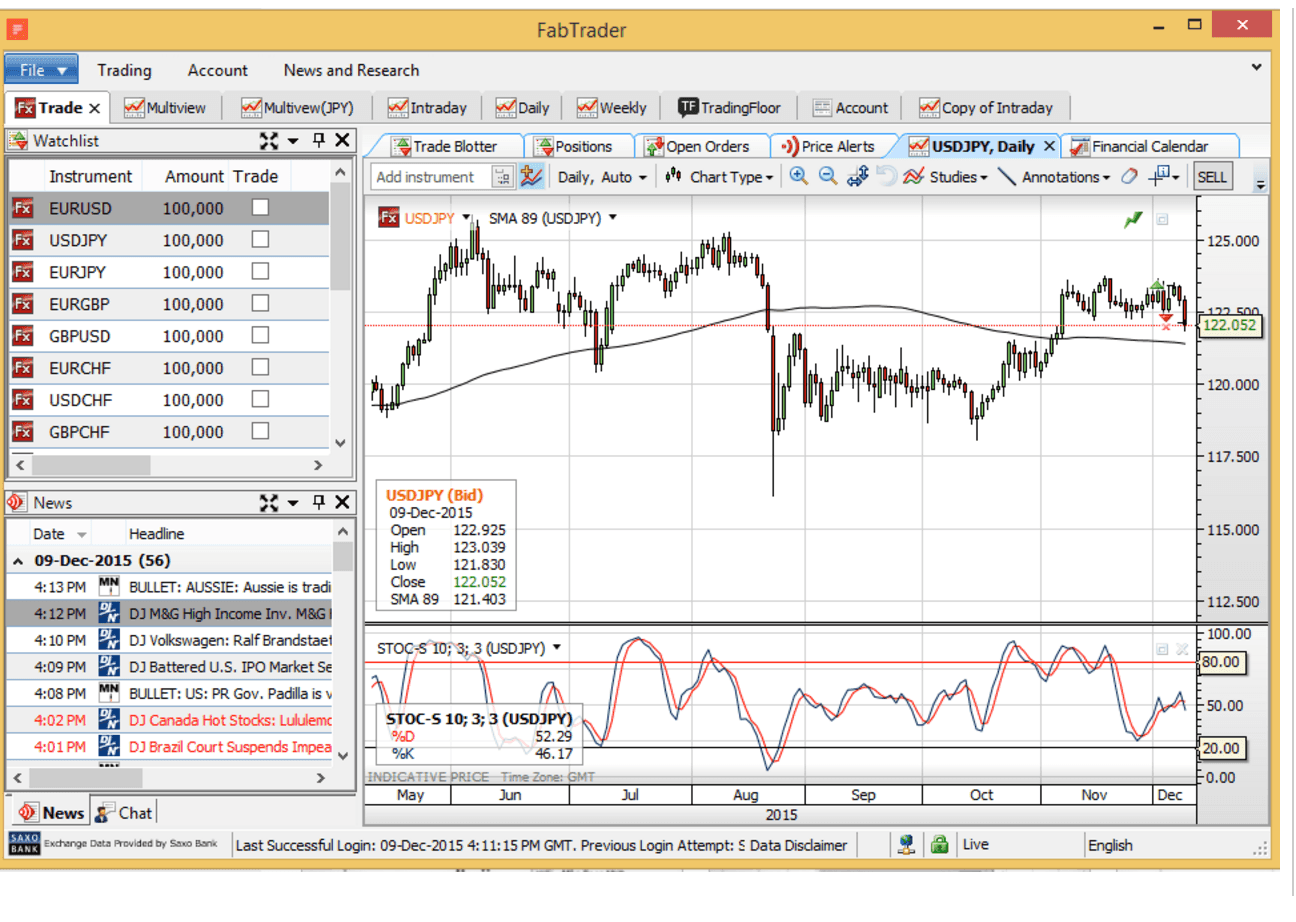Collapse the 09-Dec-2015 news group
This screenshot has height=922, width=1296.
18,561
